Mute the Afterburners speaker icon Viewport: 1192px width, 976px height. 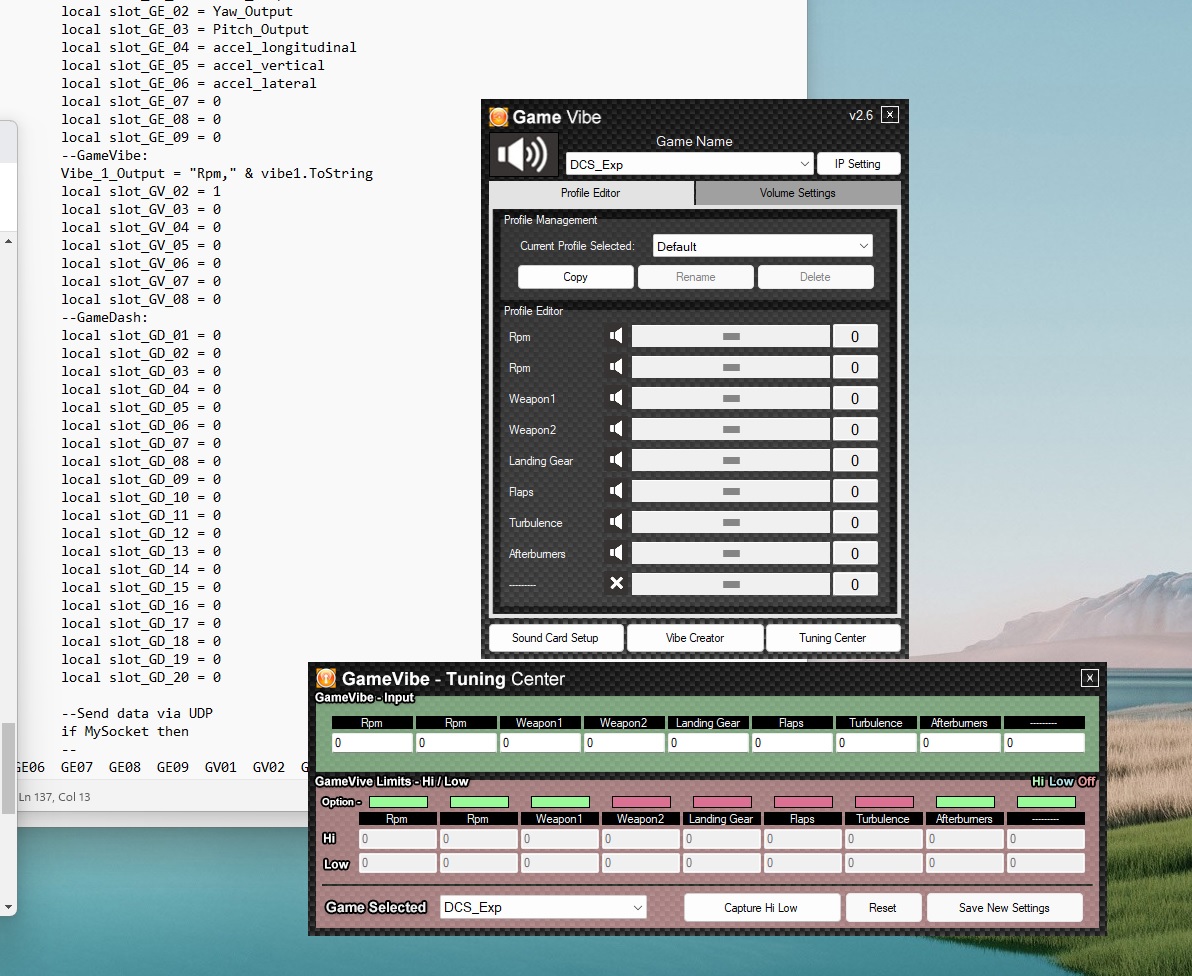616,553
